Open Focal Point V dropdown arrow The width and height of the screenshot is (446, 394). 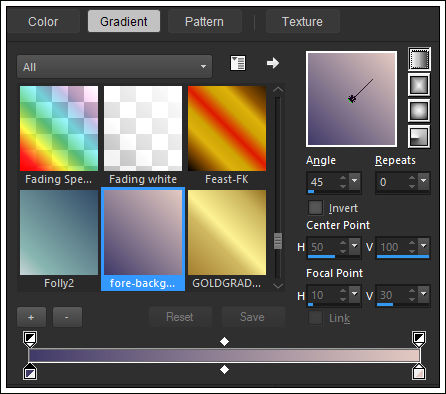coord(423,294)
